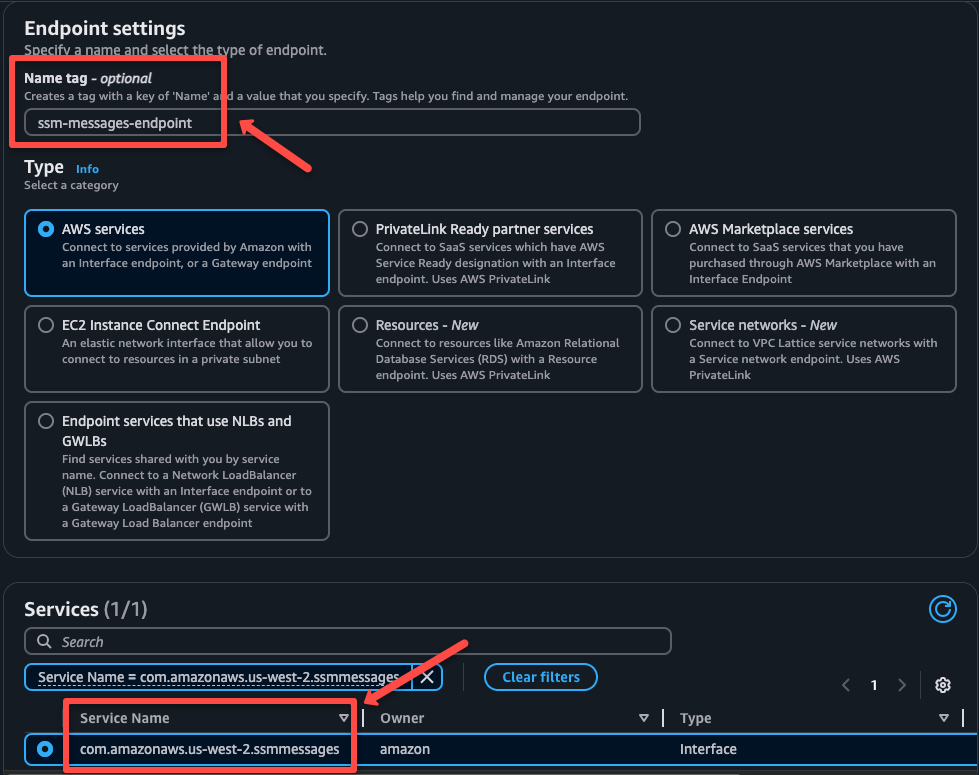The height and width of the screenshot is (775, 979).
Task: Click page number 1
Action: coord(874,685)
